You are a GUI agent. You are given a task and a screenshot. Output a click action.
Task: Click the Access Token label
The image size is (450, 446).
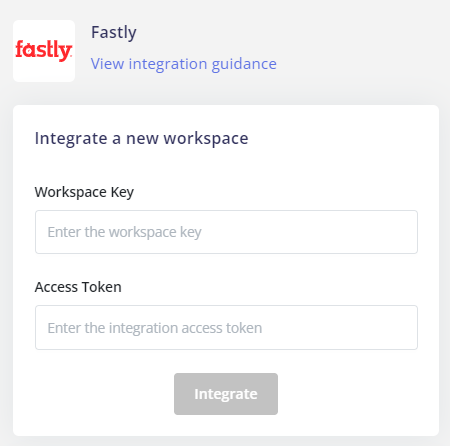78,287
